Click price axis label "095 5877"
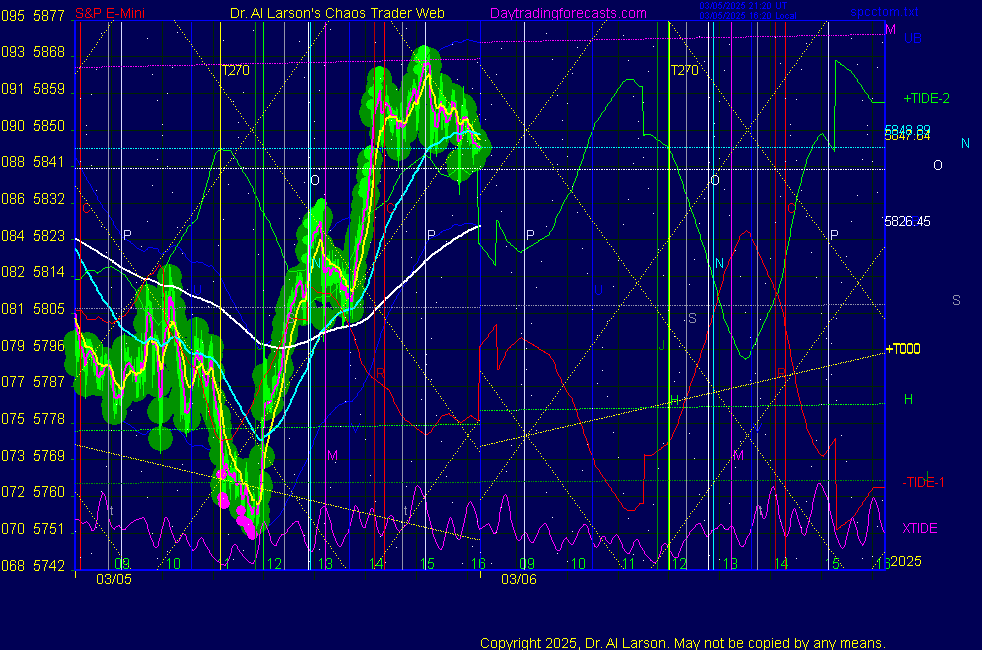Image resolution: width=982 pixels, height=650 pixels. (33, 16)
